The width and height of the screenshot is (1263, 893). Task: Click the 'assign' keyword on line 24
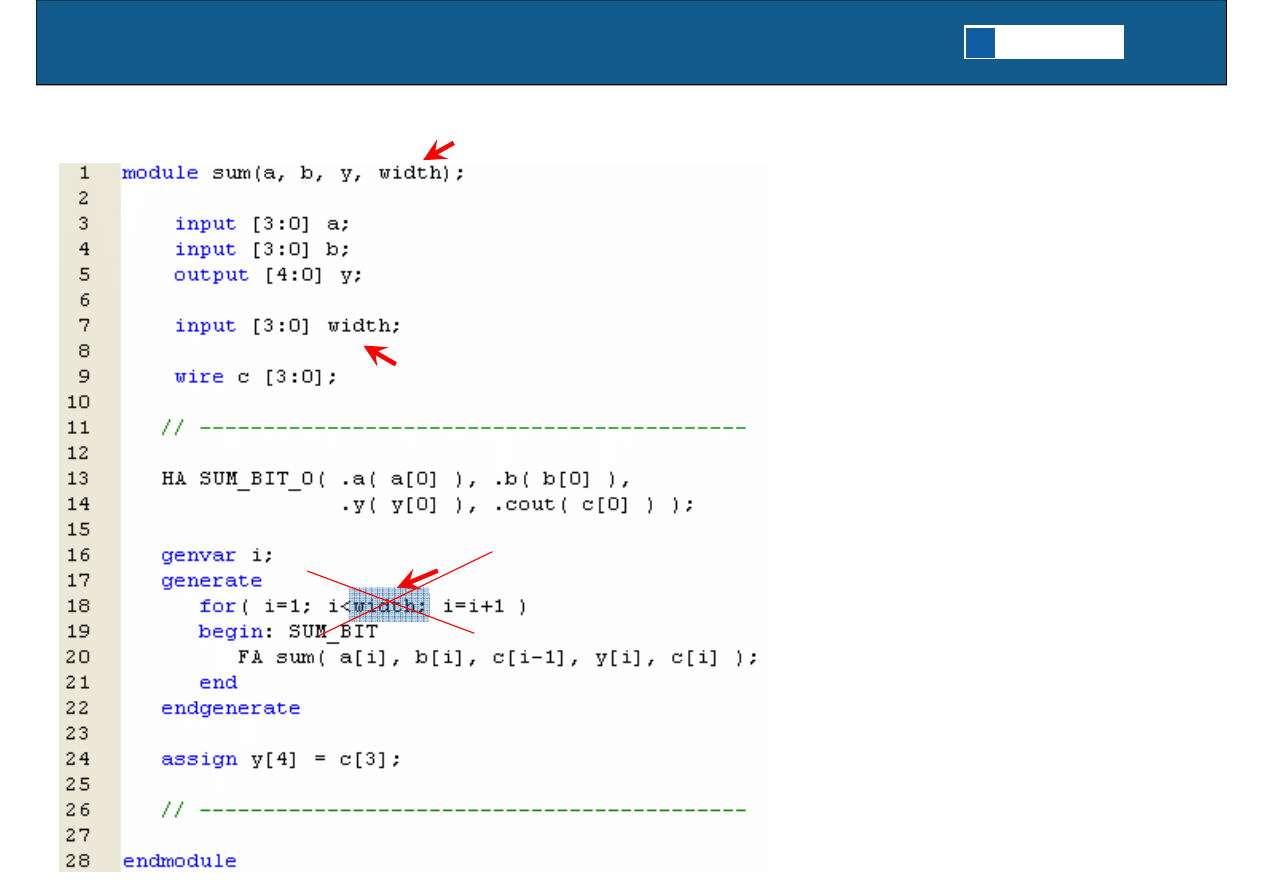click(199, 759)
